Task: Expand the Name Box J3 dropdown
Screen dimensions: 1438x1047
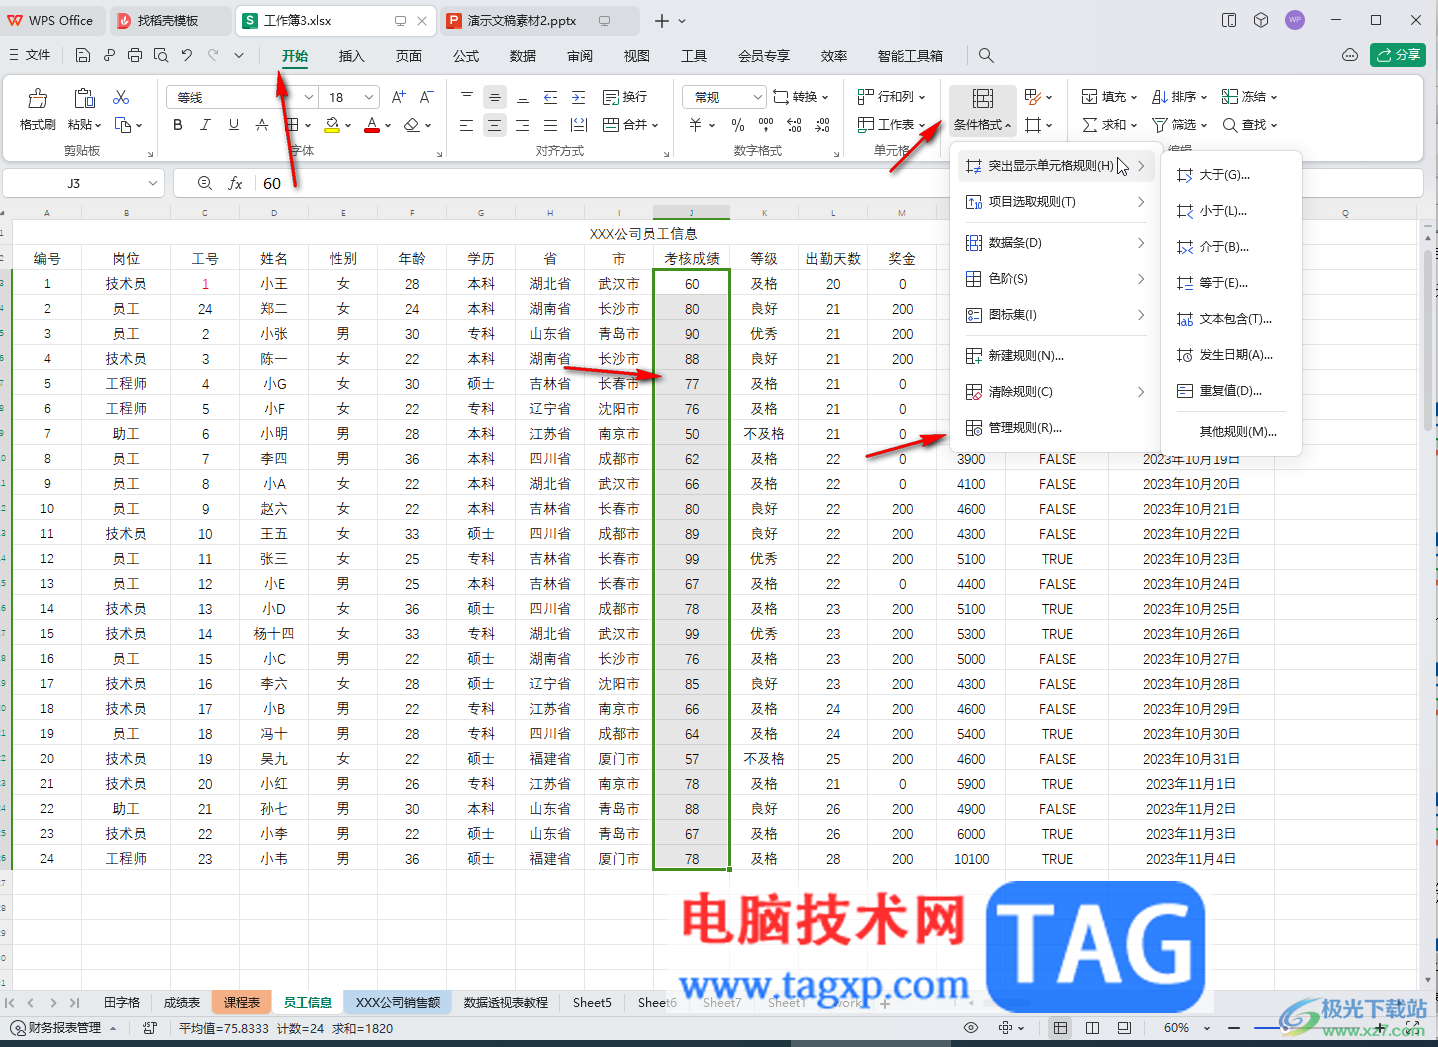Action: [153, 183]
